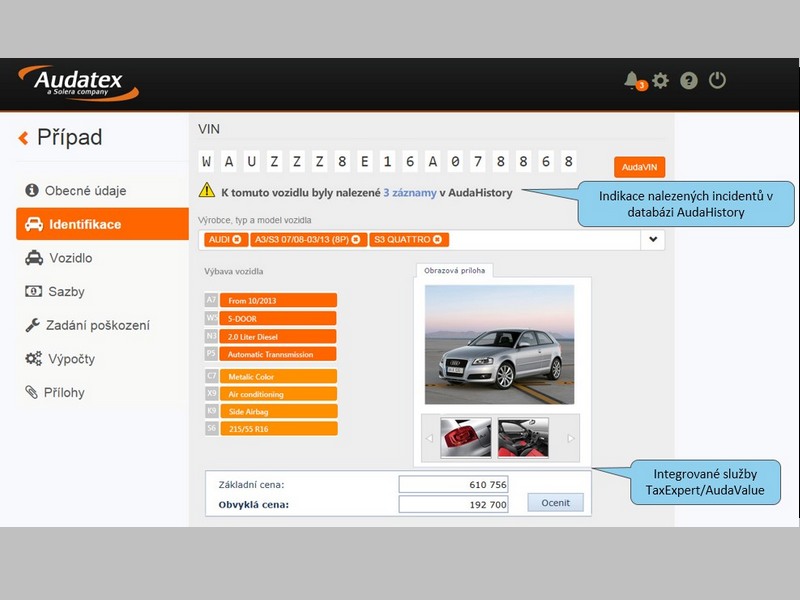The width and height of the screenshot is (800, 600).
Task: Click the A3/S3 07/08-03/13 (8P) tag
Action: pyautogui.click(x=309, y=240)
